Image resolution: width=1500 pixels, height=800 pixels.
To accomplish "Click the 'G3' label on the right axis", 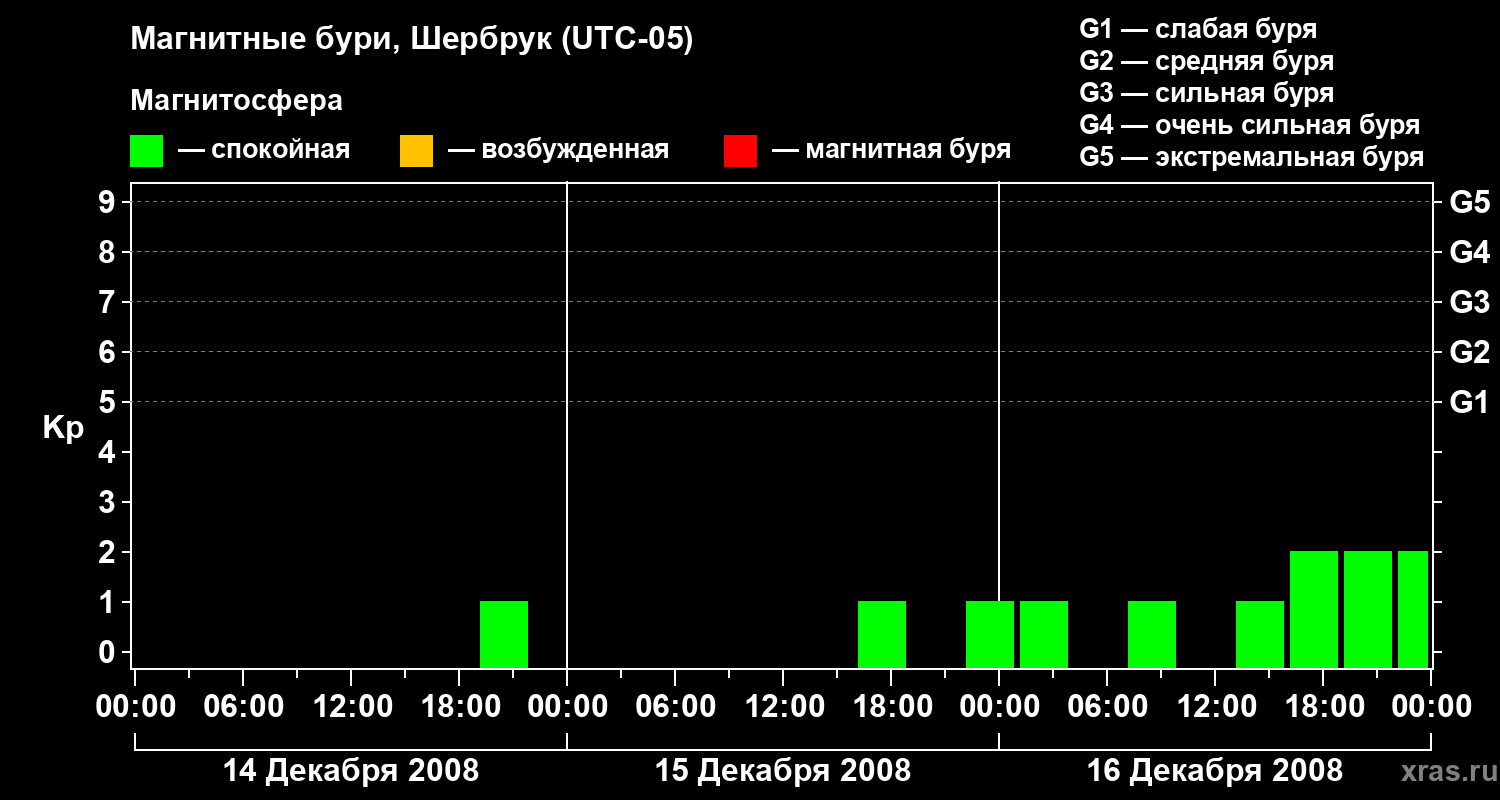I will (x=1470, y=302).
